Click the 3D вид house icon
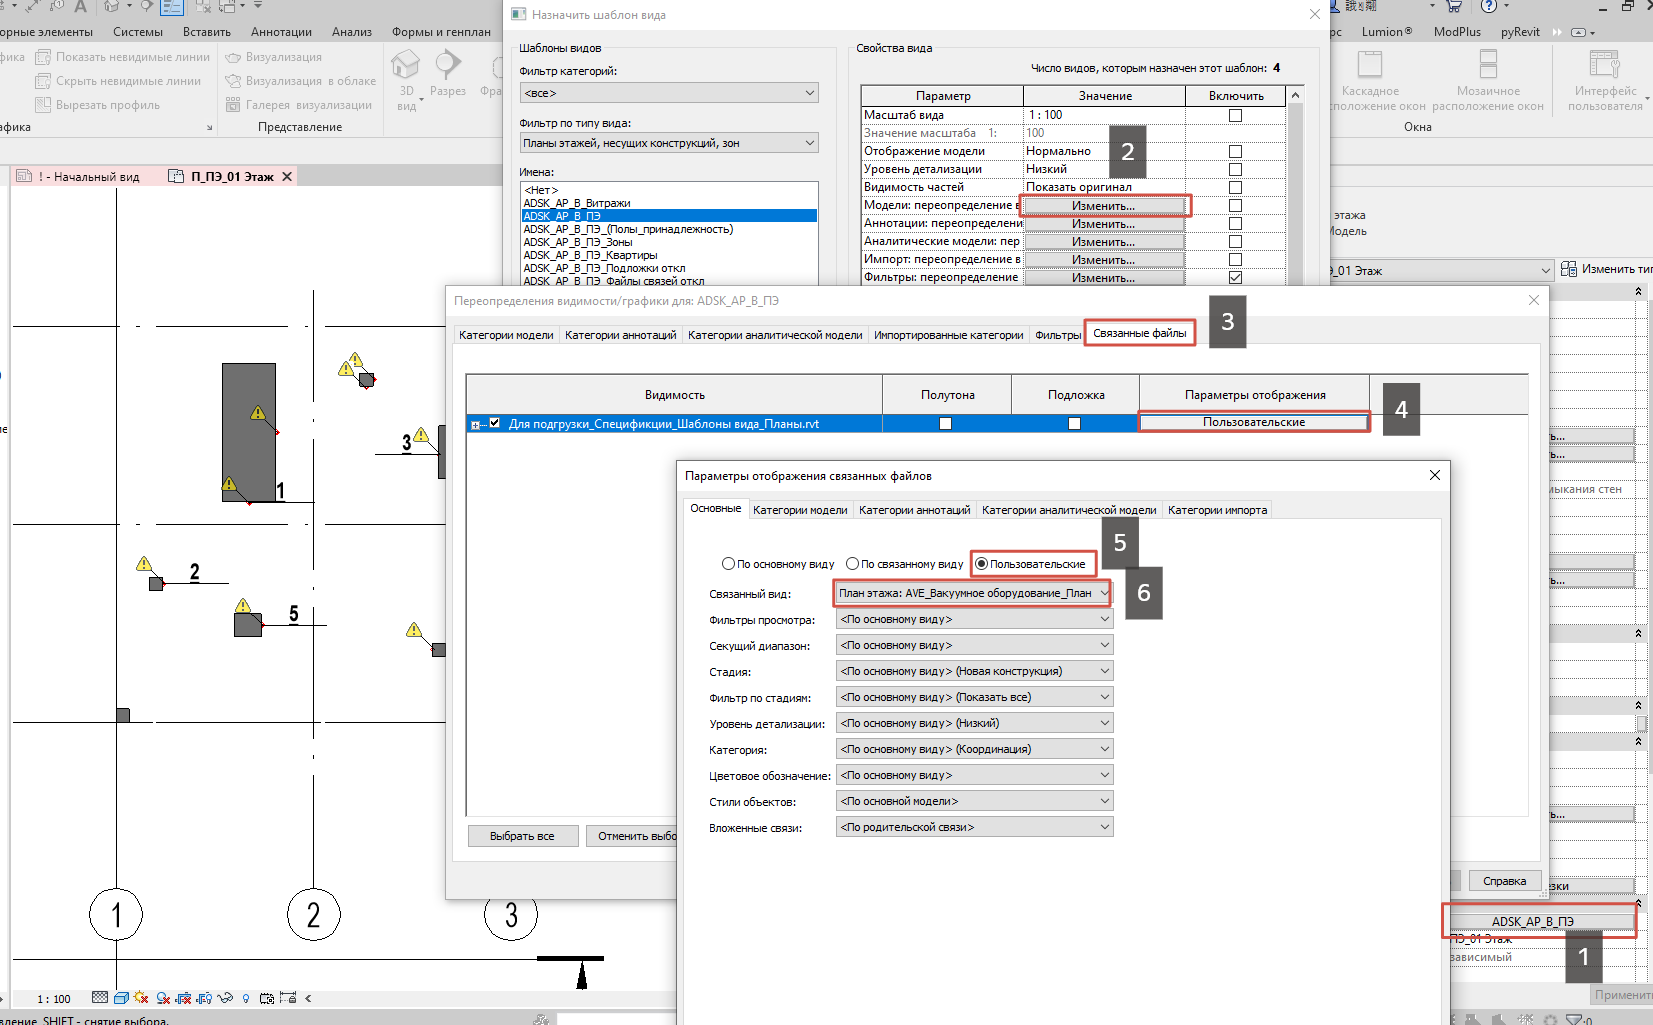Viewport: 1653px width, 1025px height. click(405, 67)
